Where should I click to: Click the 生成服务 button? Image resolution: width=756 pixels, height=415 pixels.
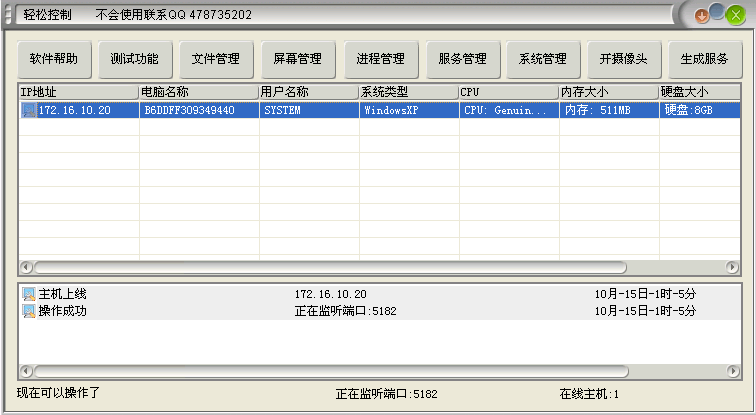704,59
